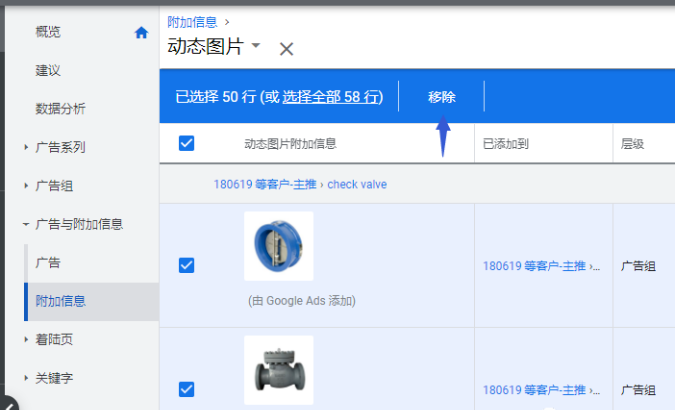Click the 移除 button
675x410 pixels.
coord(441,97)
